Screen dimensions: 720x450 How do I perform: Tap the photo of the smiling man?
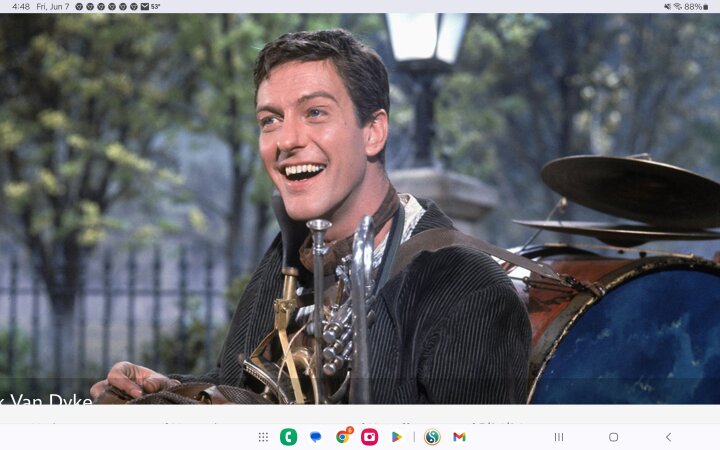click(x=360, y=208)
